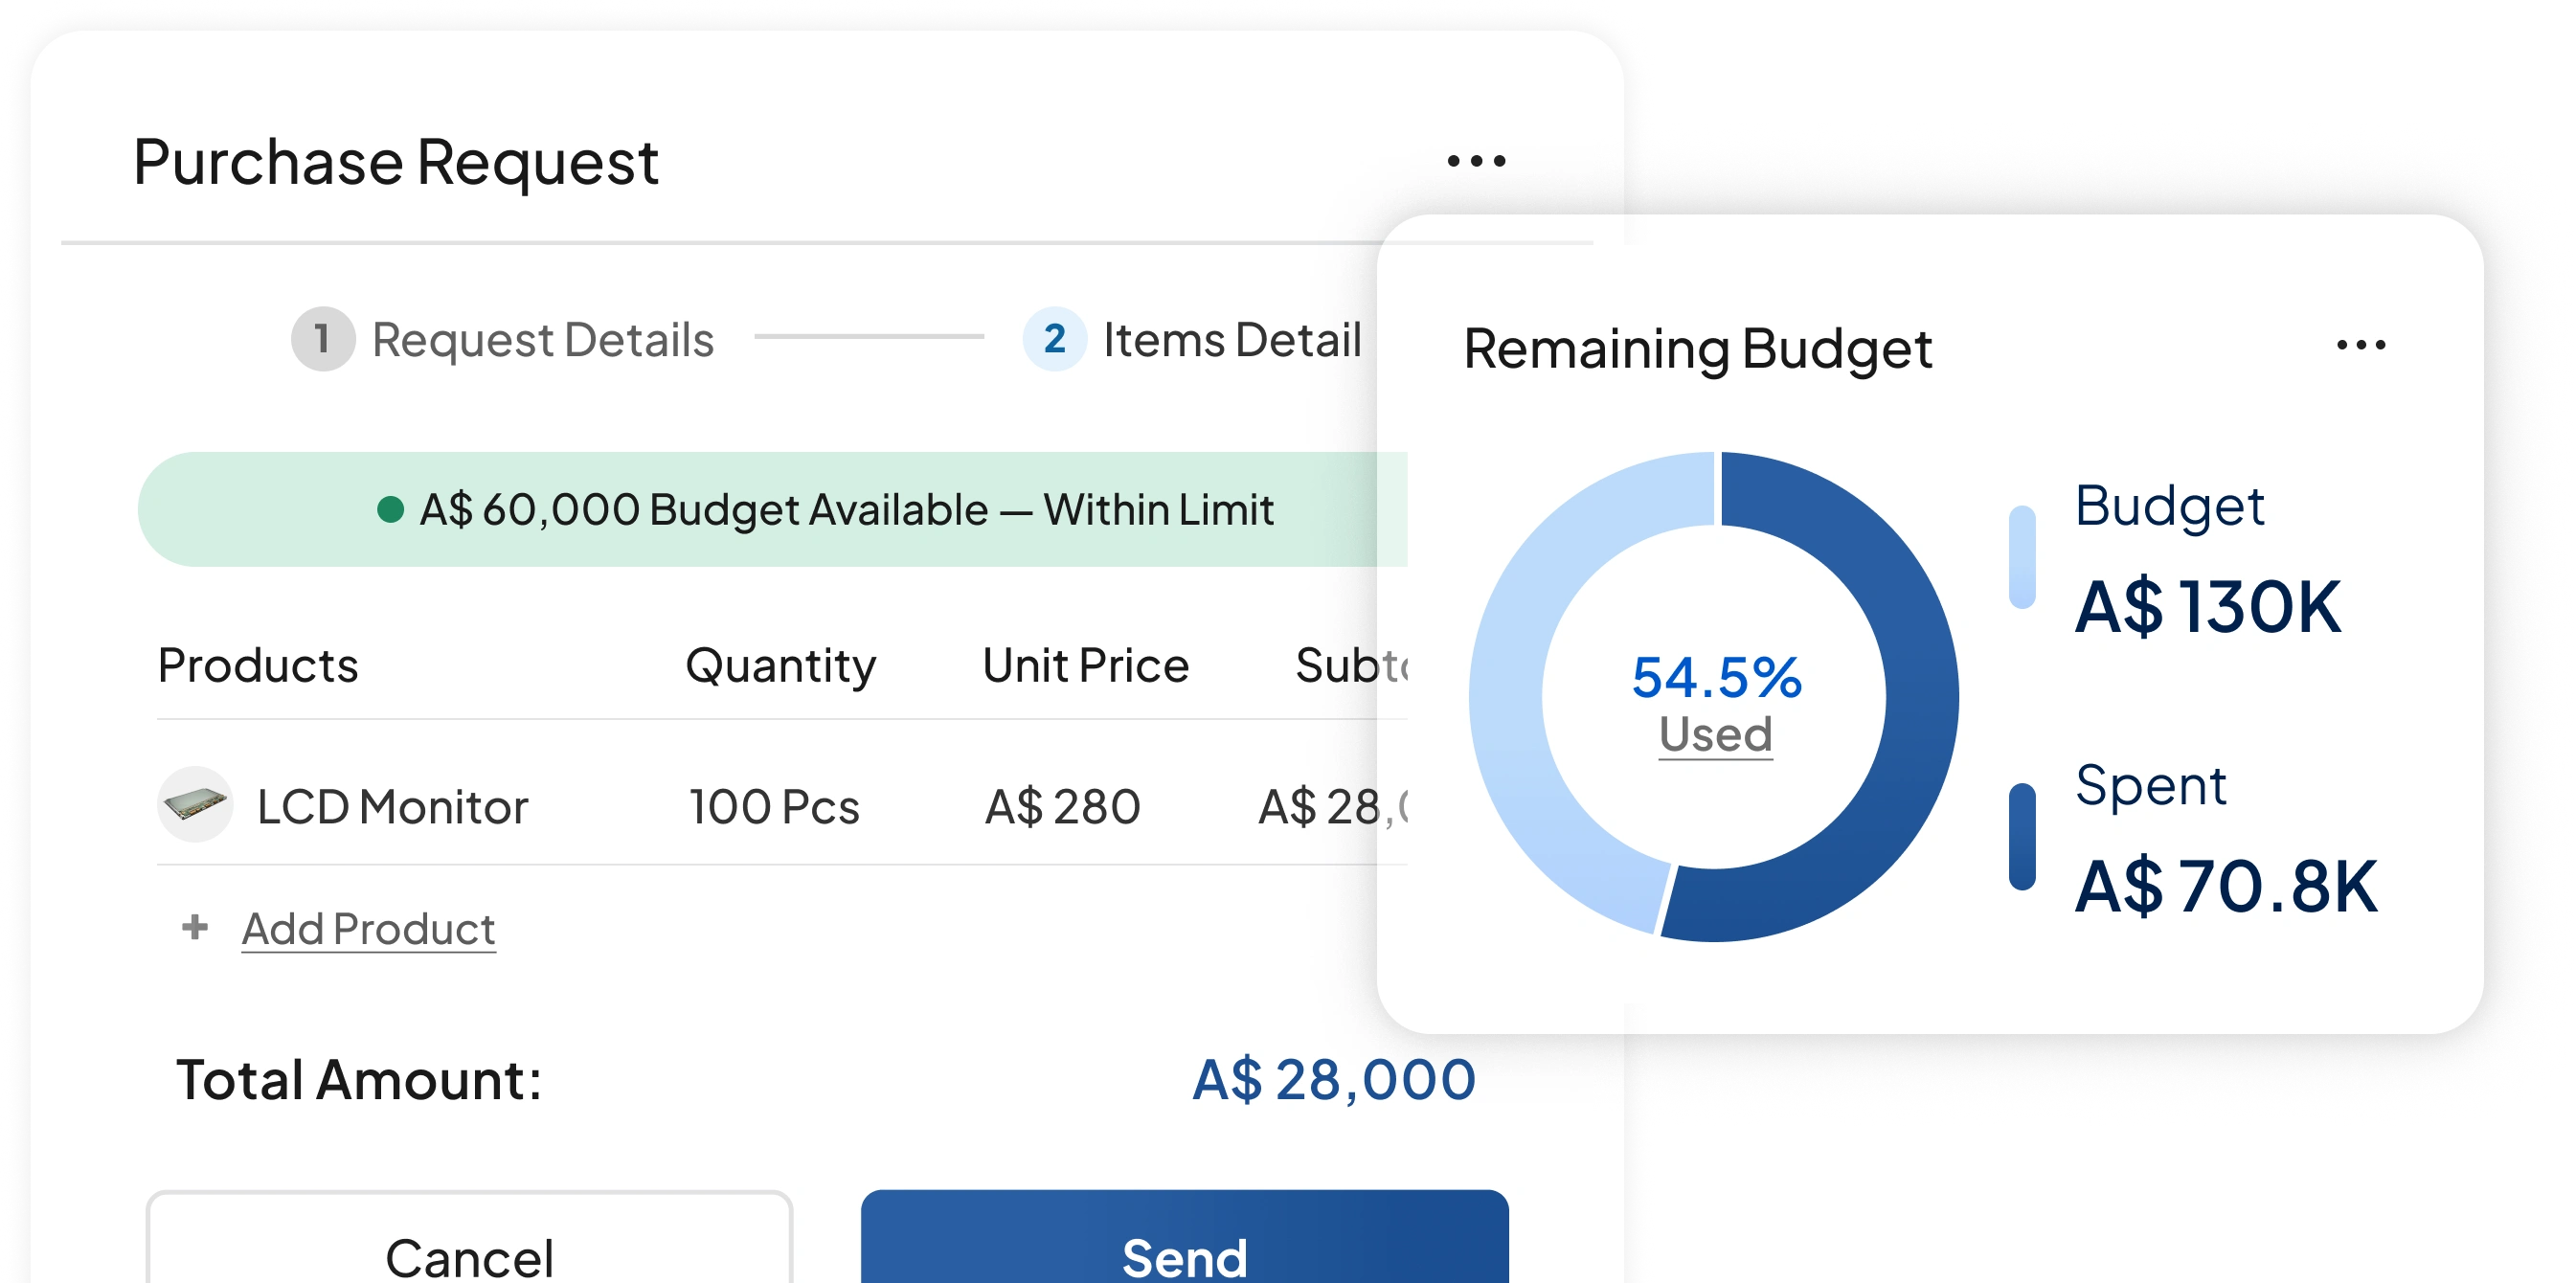This screenshot has width=2576, height=1283.
Task: Click the Cancel button
Action: pyautogui.click(x=469, y=1237)
